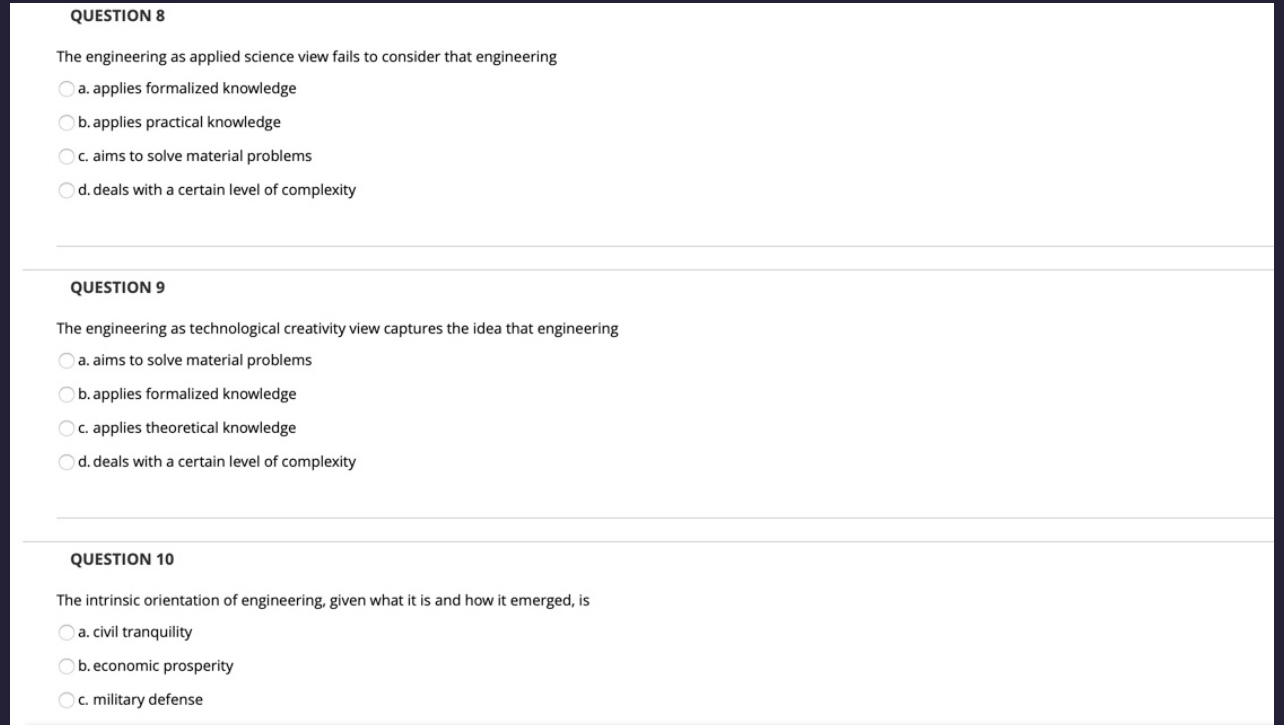Click the Question 10 prompt about intrinsic orientation
Image resolution: width=1284 pixels, height=725 pixels.
(323, 600)
